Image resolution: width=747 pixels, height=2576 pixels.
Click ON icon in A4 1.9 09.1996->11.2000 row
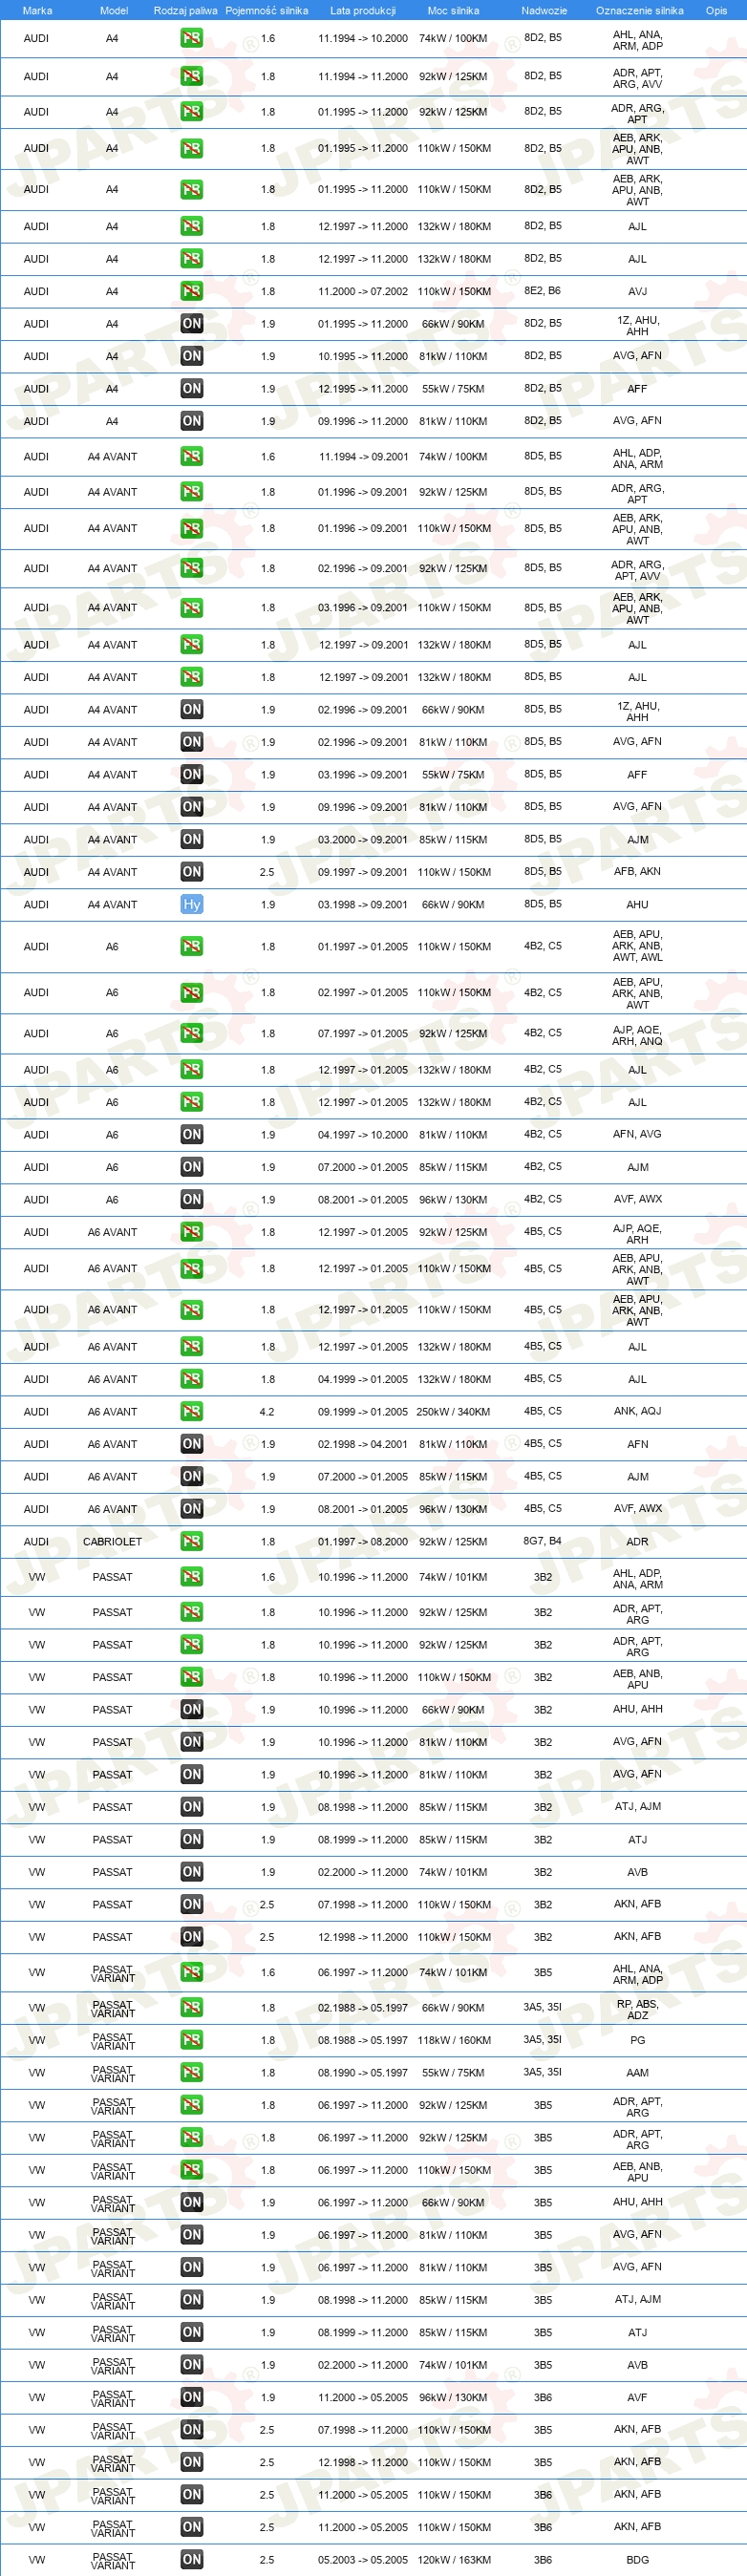pos(192,421)
